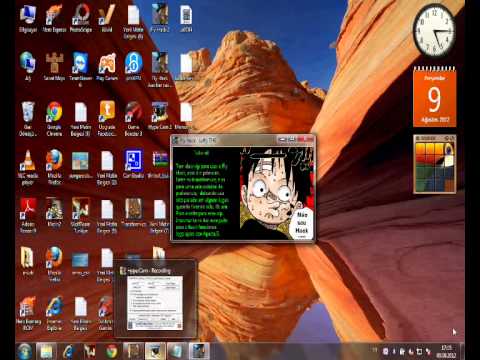Launch the VLC media player shortcut

coord(28,167)
